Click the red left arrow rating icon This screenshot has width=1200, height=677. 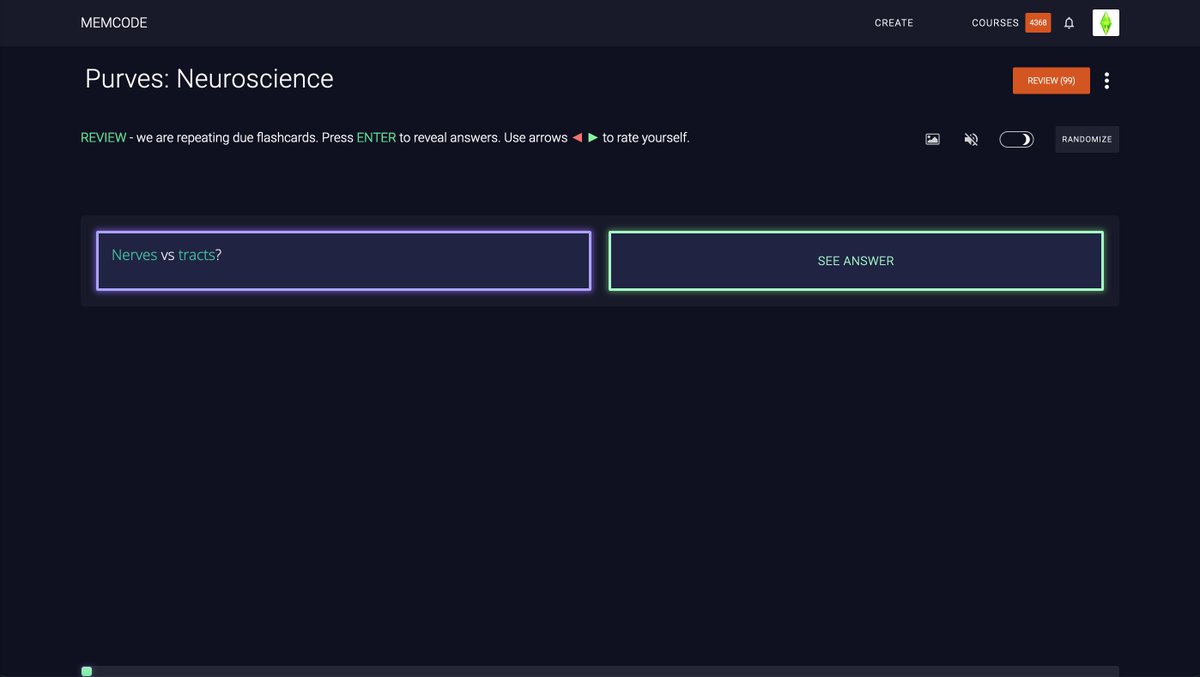tap(577, 138)
